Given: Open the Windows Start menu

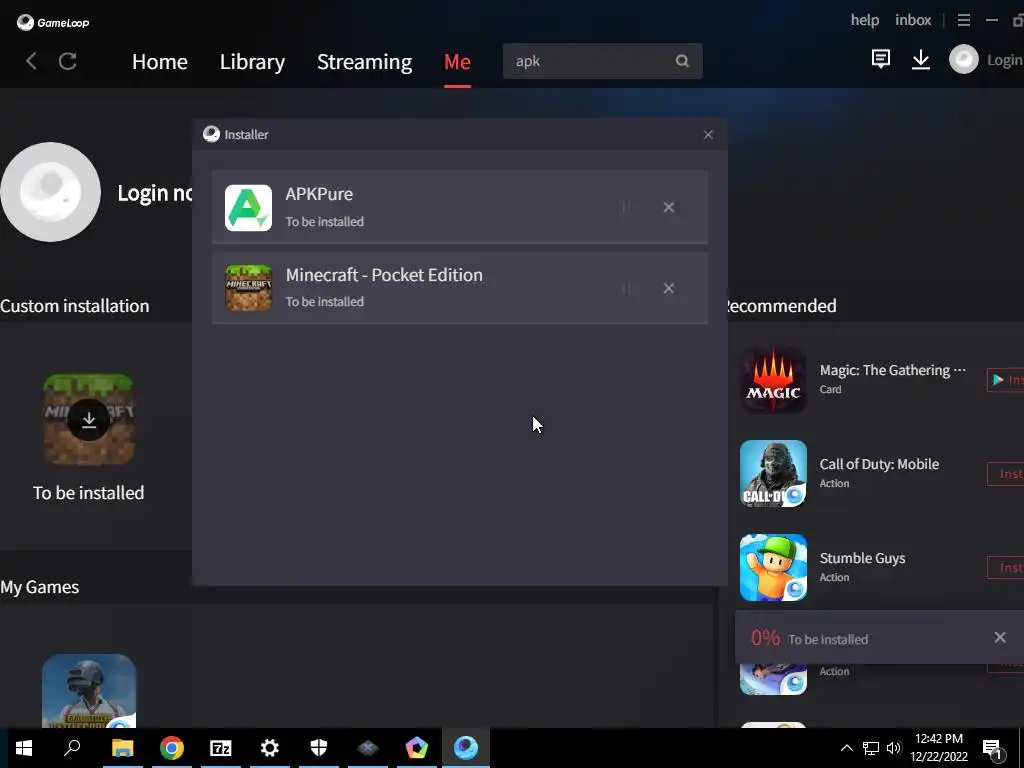Looking at the screenshot, I should (24, 748).
